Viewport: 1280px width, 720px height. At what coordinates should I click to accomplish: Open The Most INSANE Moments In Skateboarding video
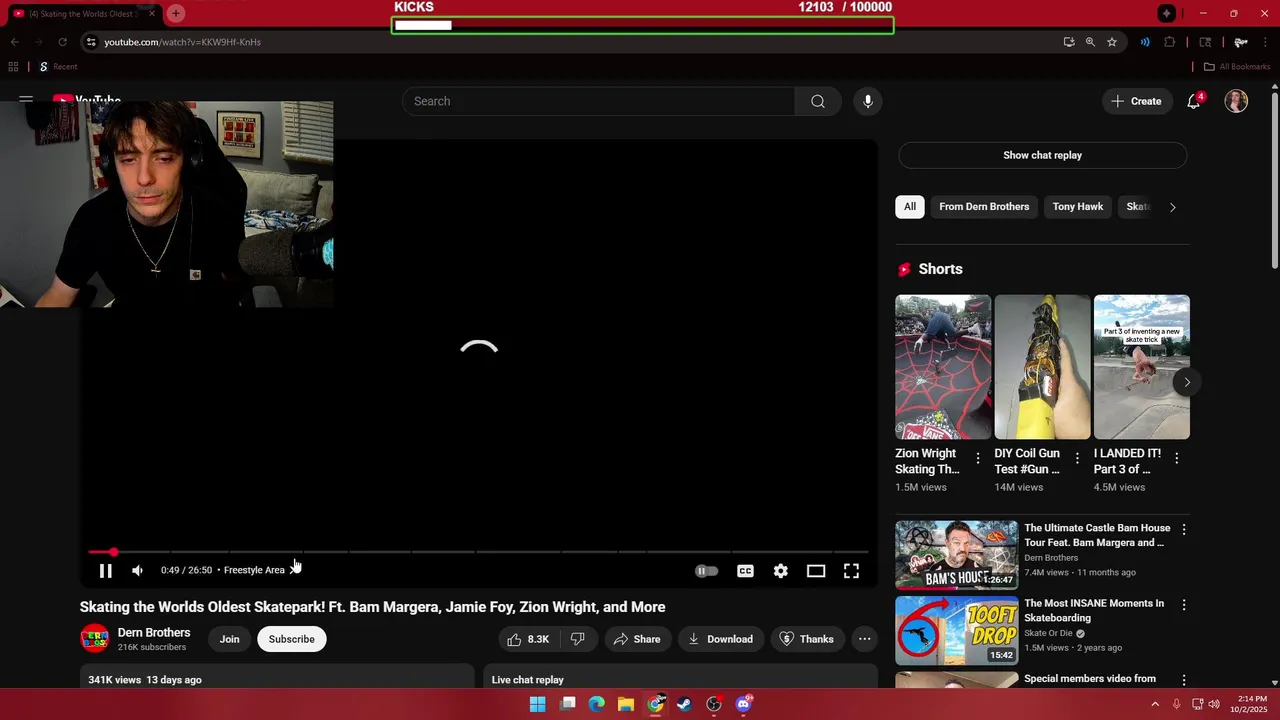point(956,630)
